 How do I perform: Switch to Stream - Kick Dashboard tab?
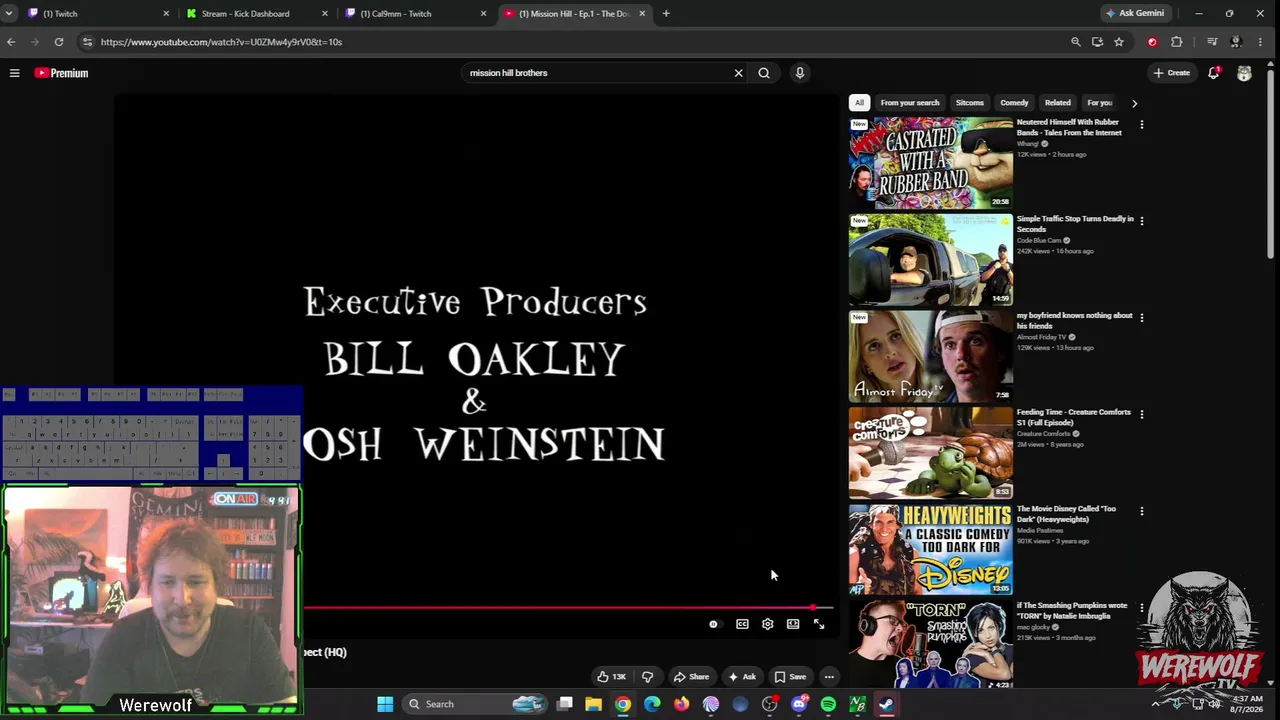click(258, 14)
